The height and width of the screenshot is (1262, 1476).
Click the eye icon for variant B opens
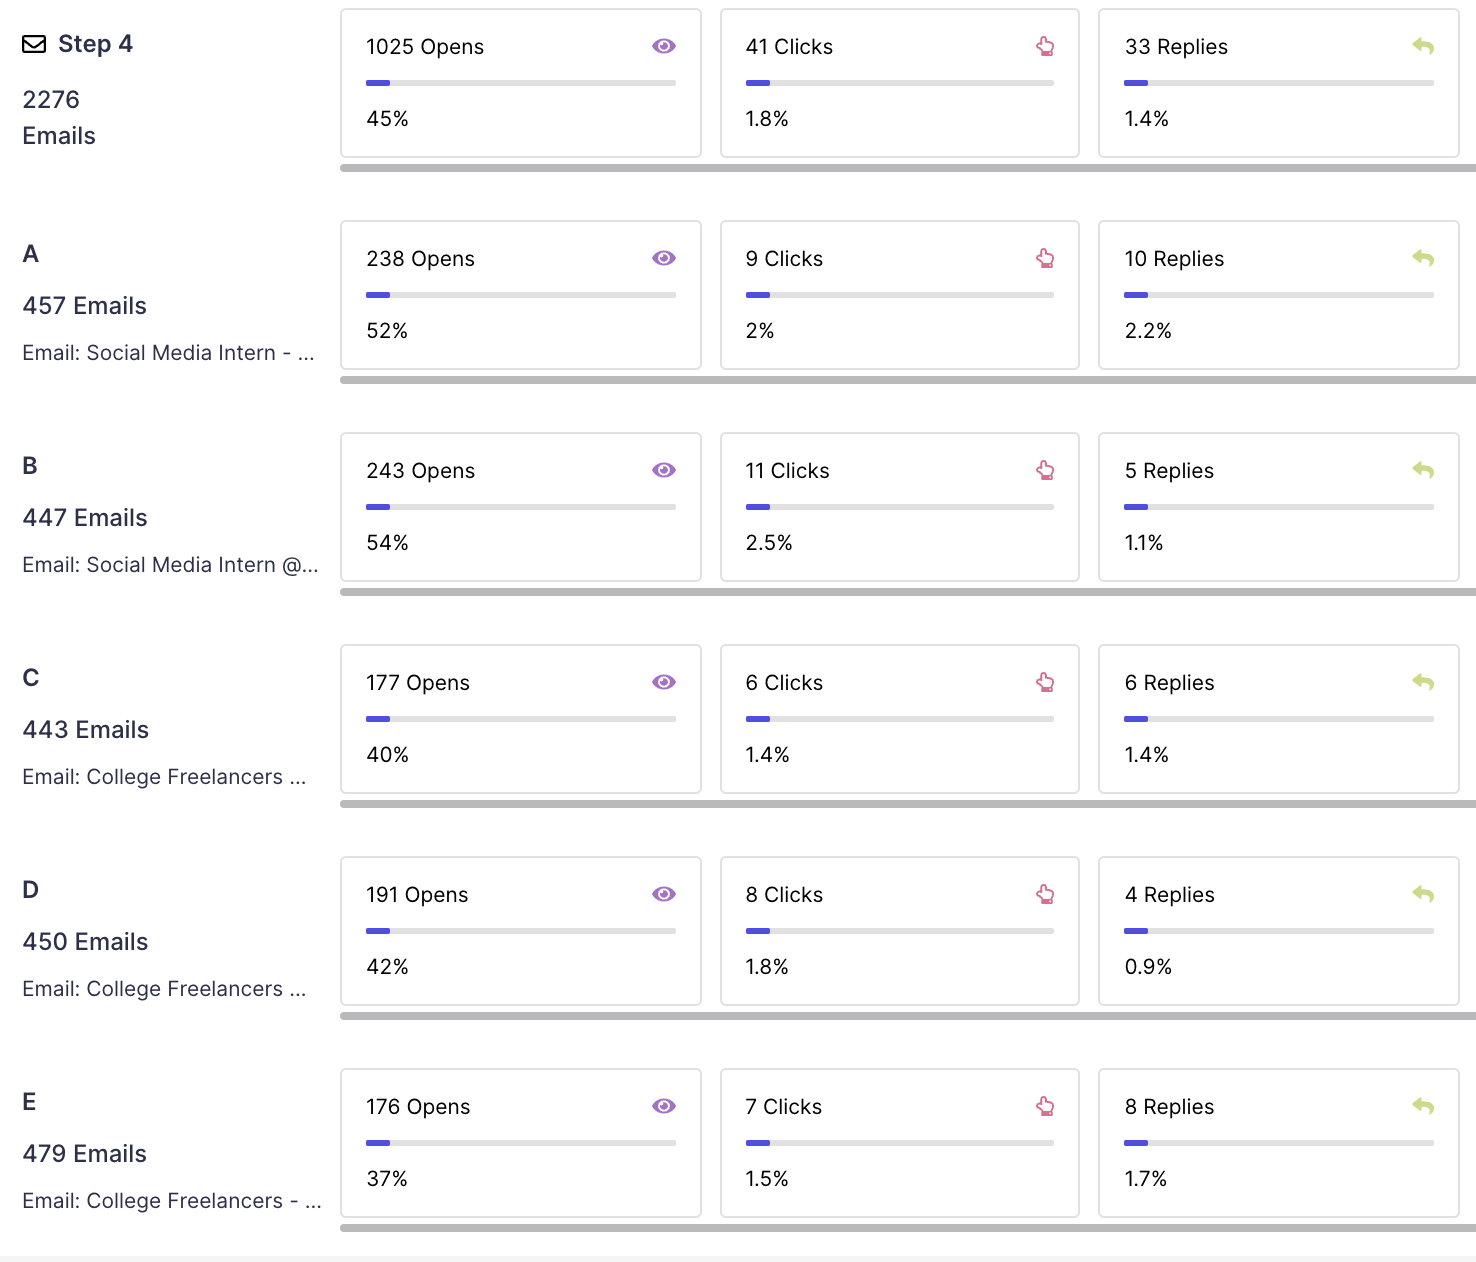(x=663, y=470)
